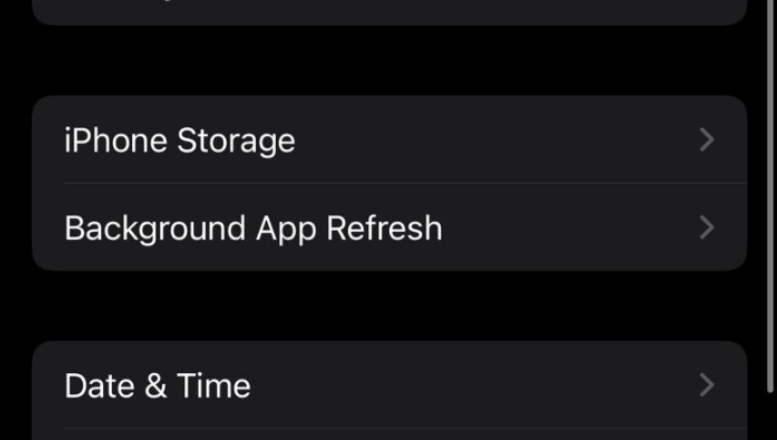The width and height of the screenshot is (777, 440).
Task: Tap the Background App Refresh chevron arrow
Action: [x=707, y=228]
